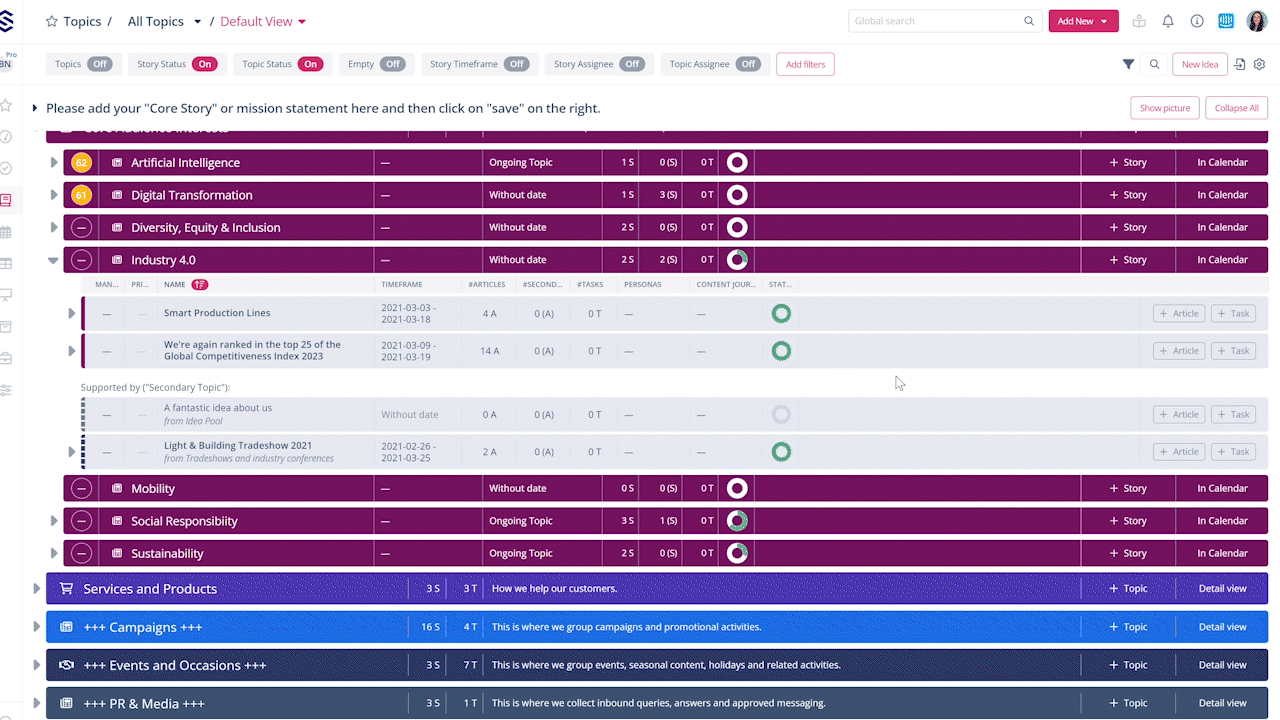Click the Add filters button
This screenshot has height=720, width=1280.
[x=805, y=64]
